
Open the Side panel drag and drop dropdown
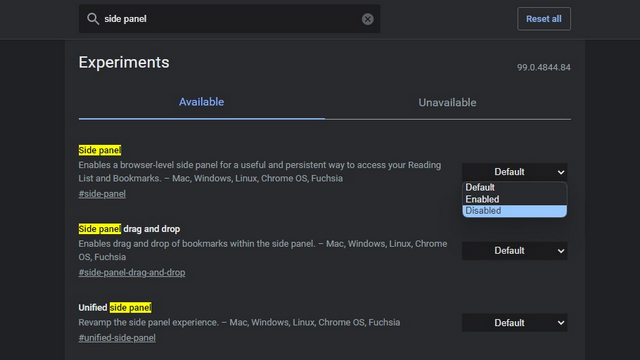[x=514, y=251]
